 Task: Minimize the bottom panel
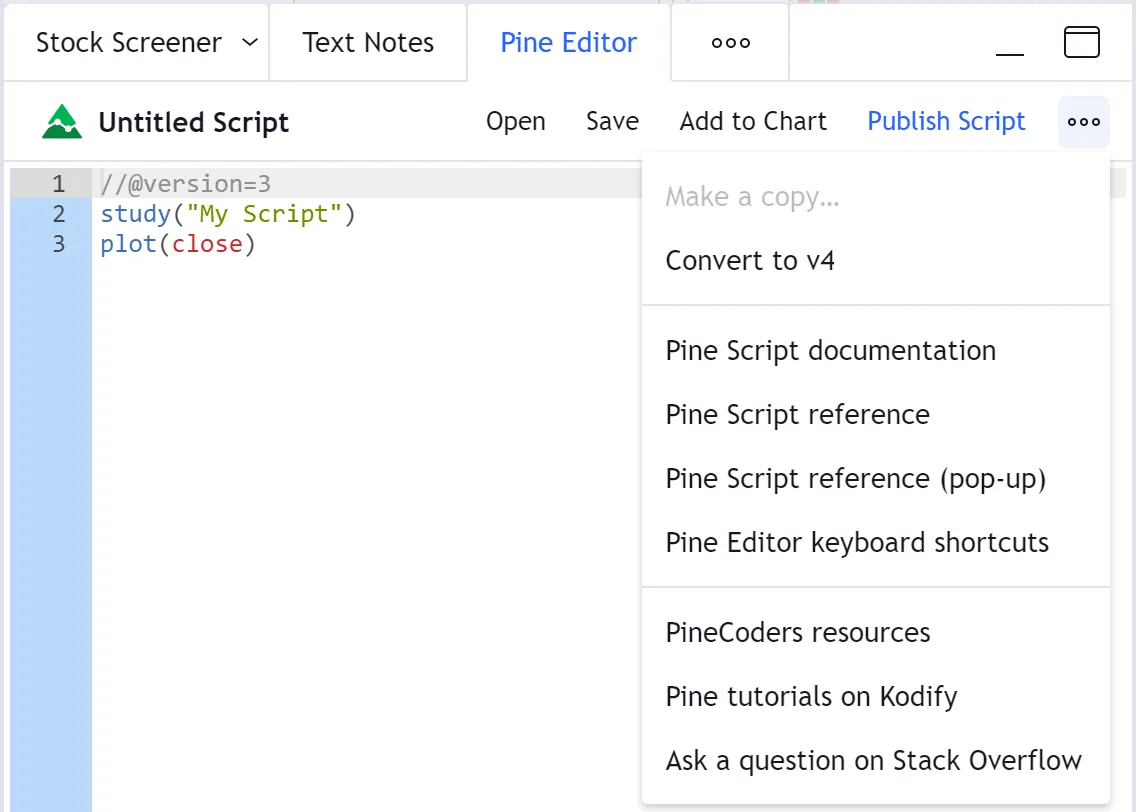[x=1010, y=43]
